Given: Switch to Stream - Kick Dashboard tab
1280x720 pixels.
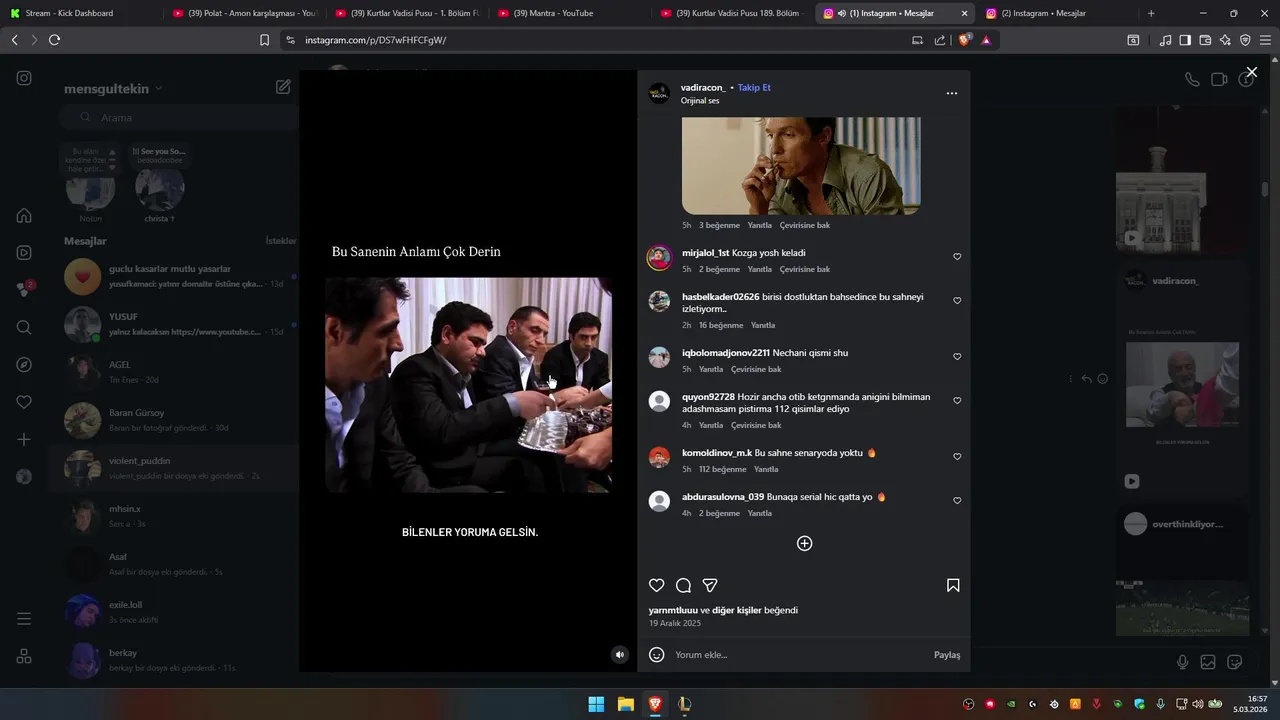Looking at the screenshot, I should click(80, 13).
